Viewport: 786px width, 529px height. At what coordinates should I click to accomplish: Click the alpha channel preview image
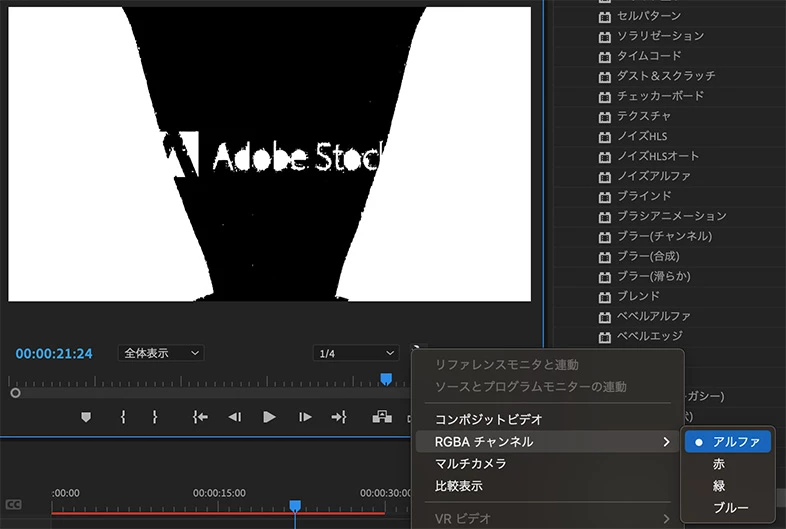click(270, 154)
